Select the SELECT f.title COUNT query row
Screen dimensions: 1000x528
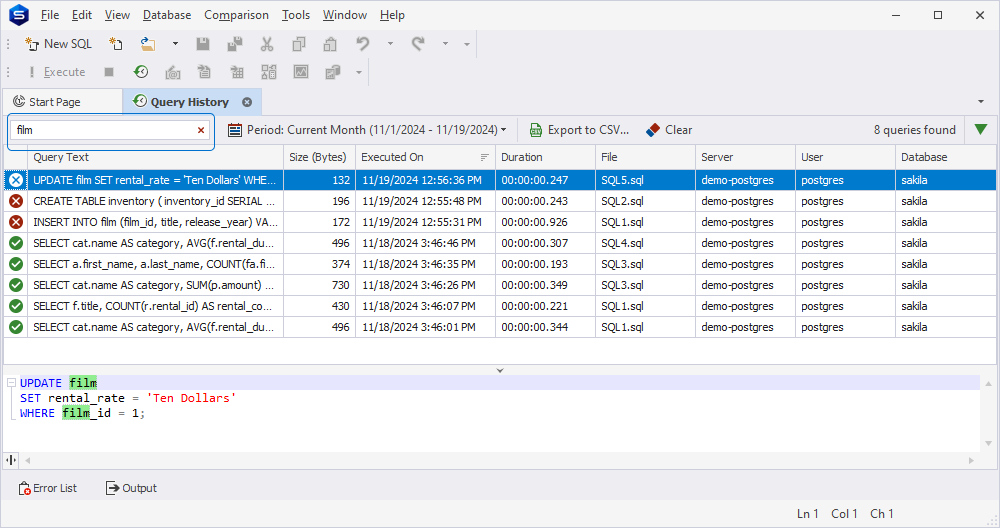500,307
